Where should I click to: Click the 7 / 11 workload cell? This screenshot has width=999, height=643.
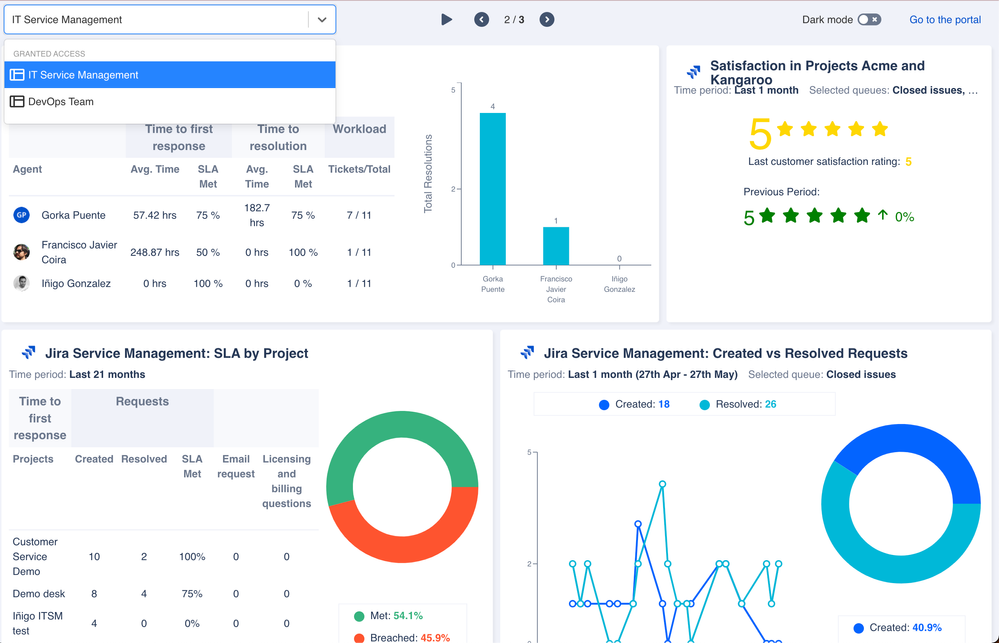pyautogui.click(x=359, y=215)
